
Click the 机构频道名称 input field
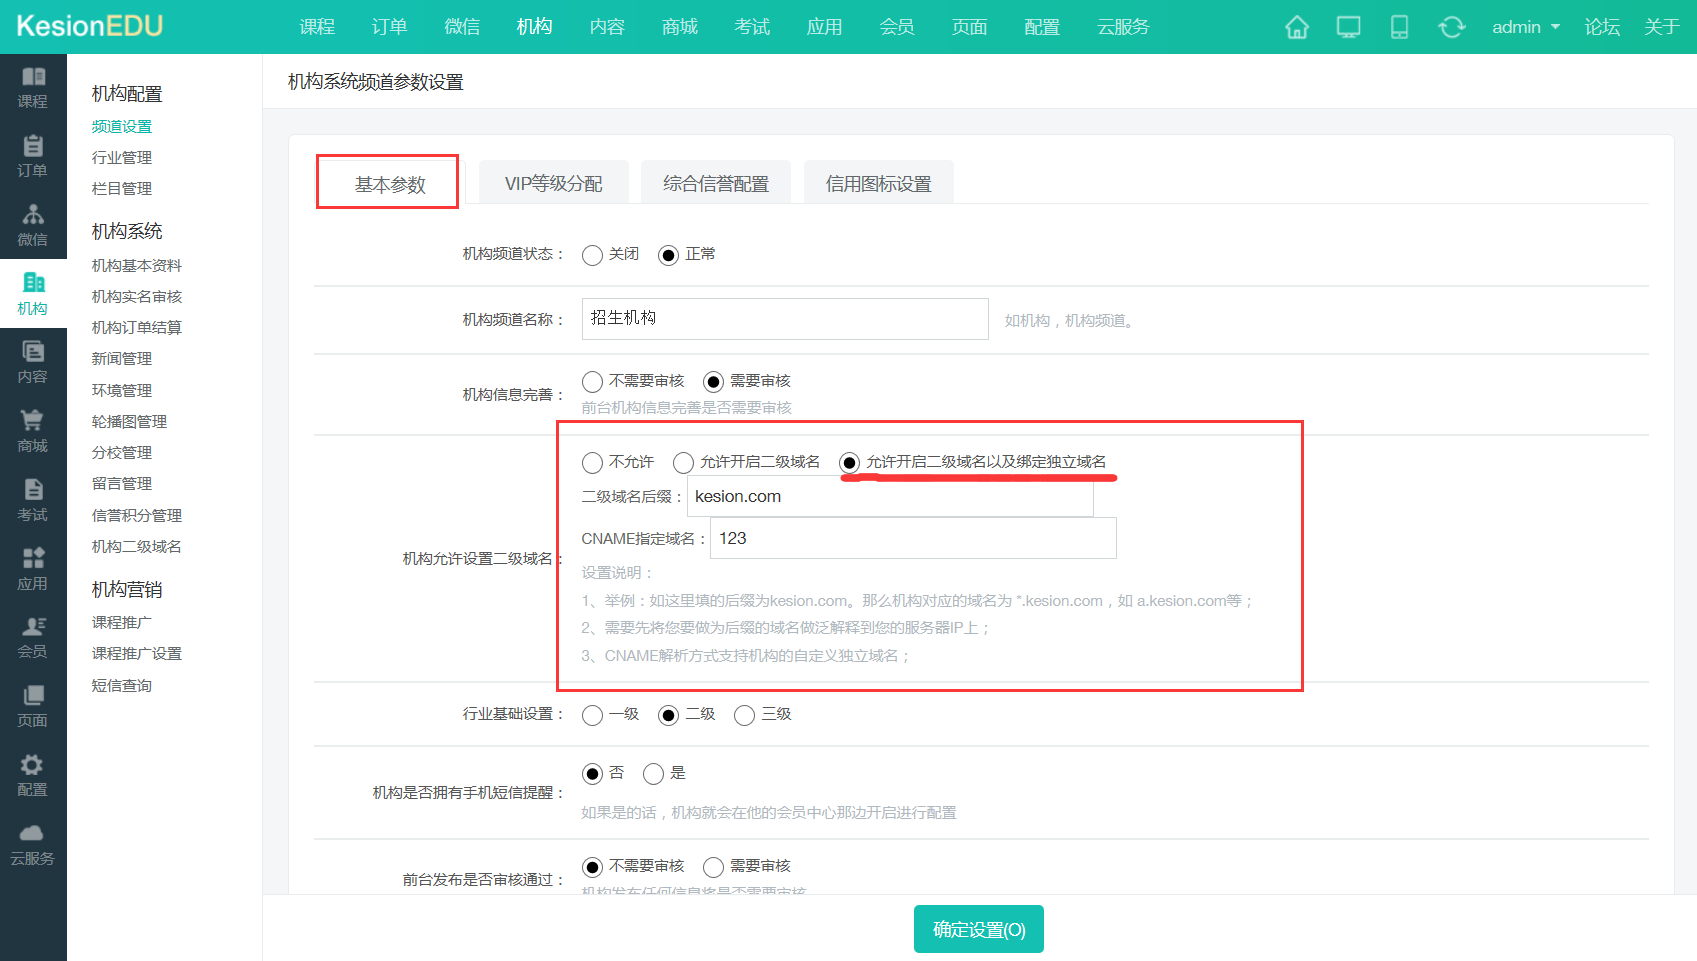tap(784, 318)
